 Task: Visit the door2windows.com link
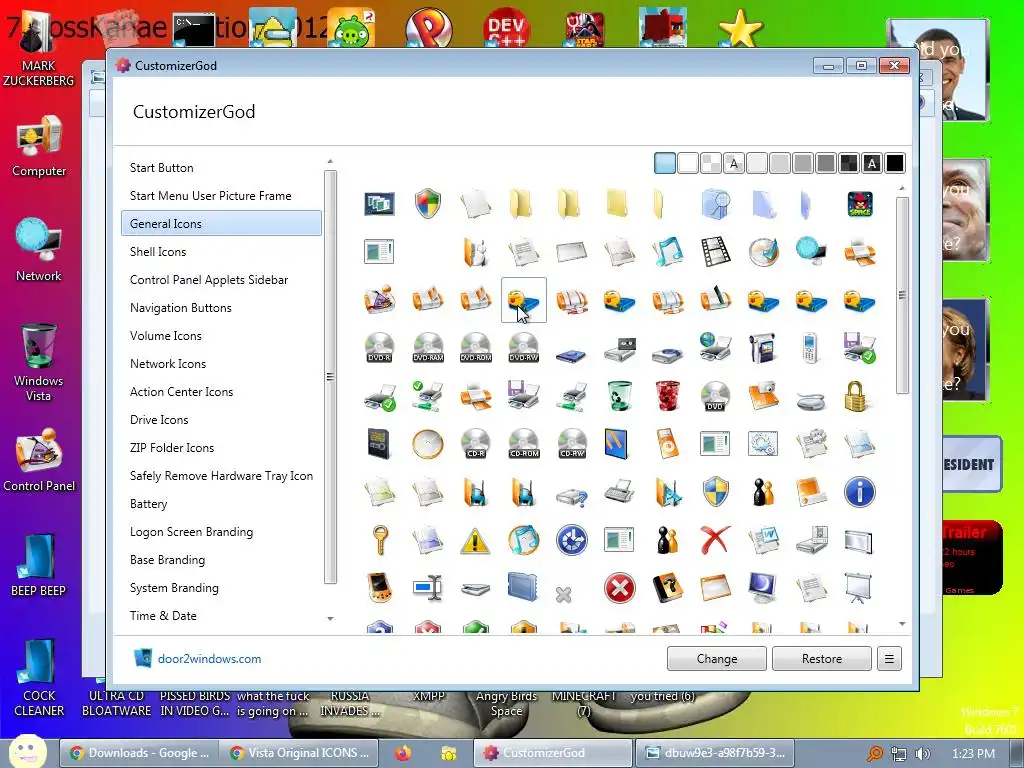tap(209, 659)
